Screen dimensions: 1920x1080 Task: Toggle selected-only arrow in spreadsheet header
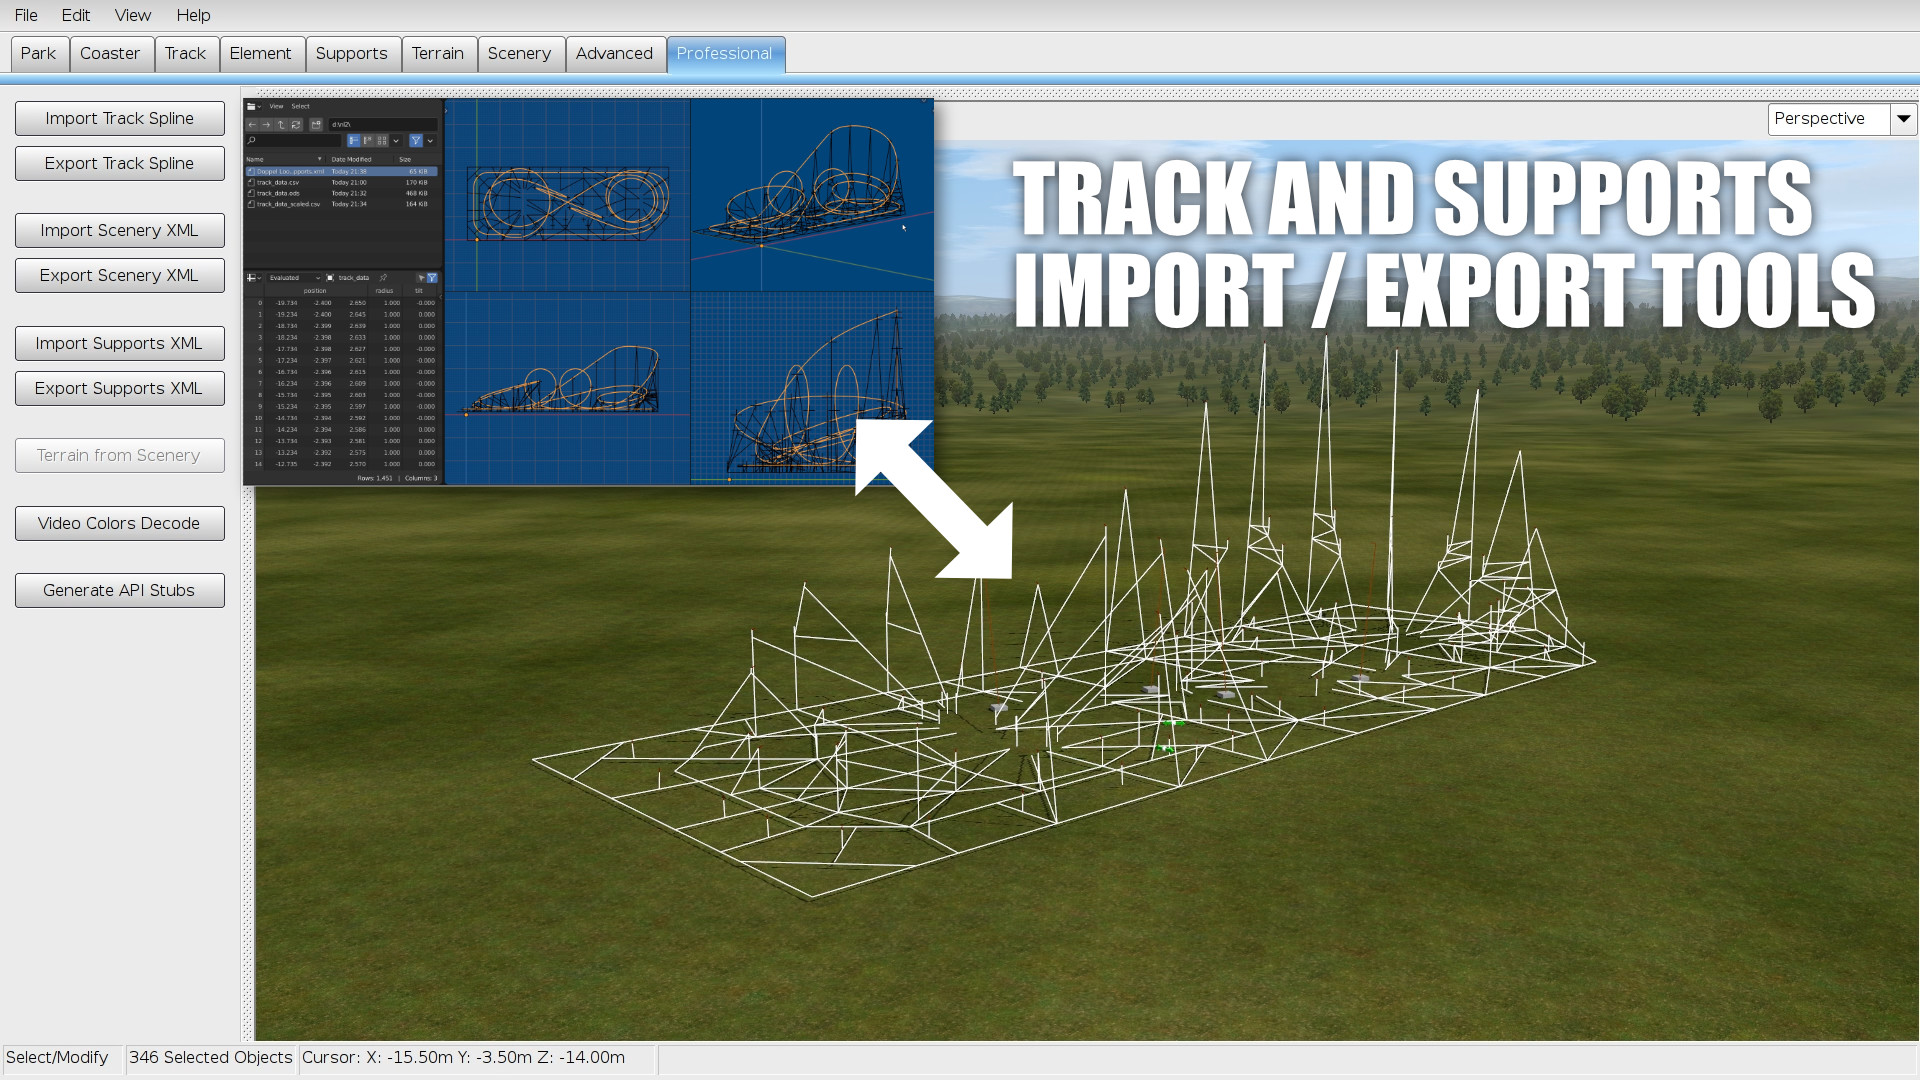(x=421, y=278)
